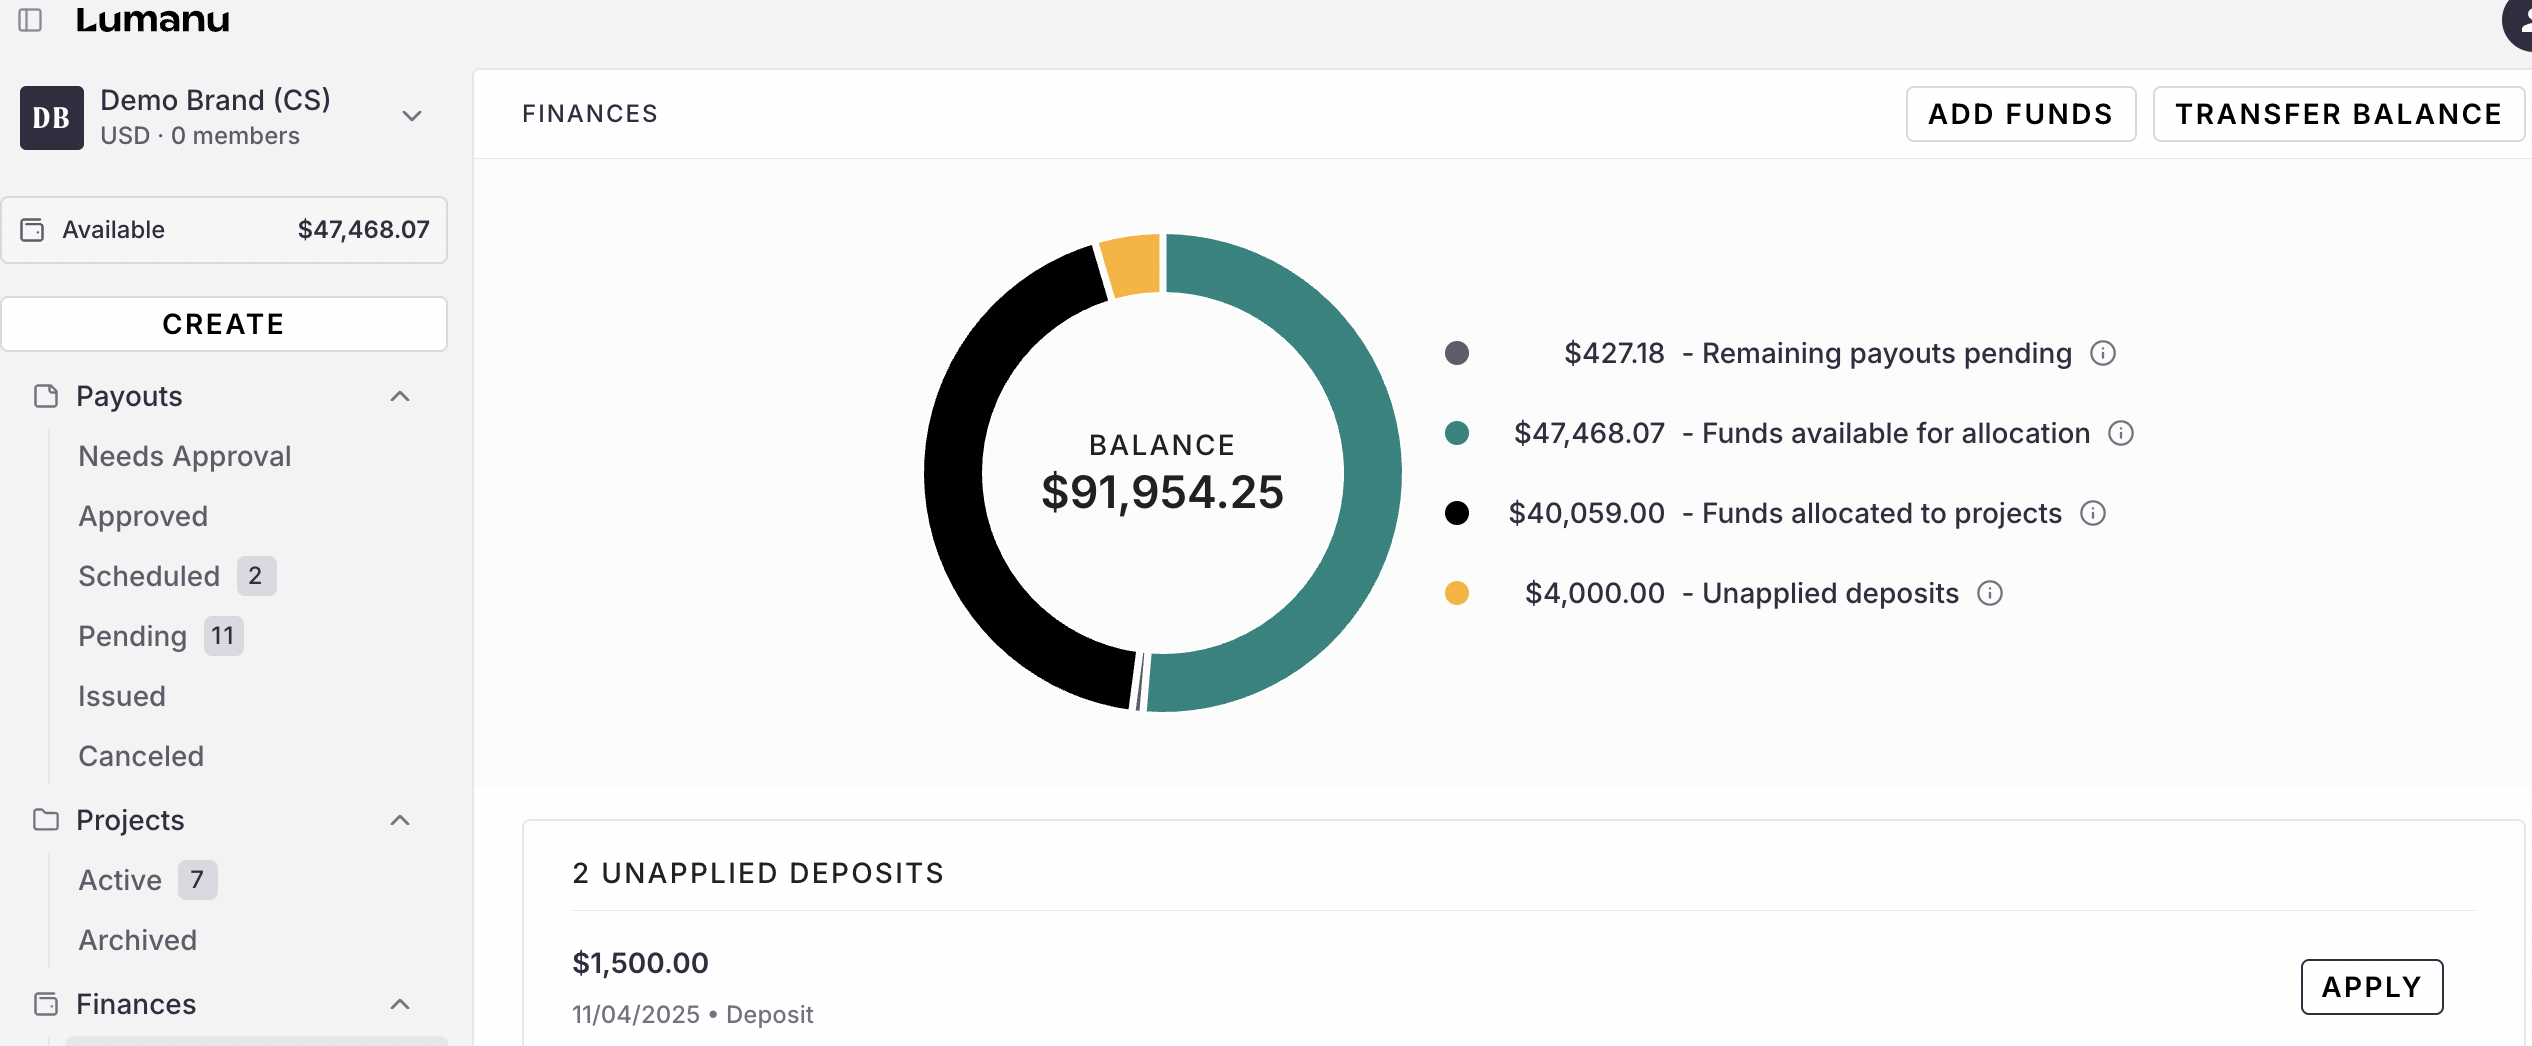Click the orange Unapplied deposits legend dot

[1457, 593]
